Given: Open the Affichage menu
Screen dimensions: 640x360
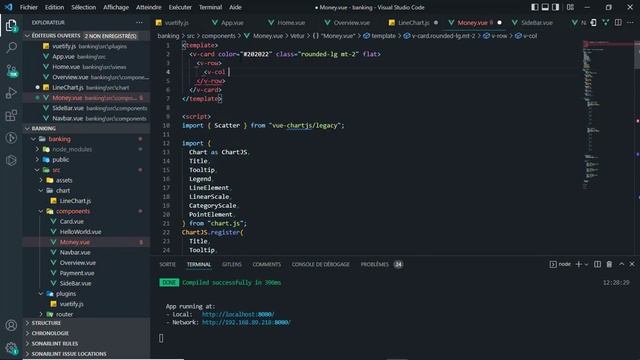Looking at the screenshot, I should point(116,7).
